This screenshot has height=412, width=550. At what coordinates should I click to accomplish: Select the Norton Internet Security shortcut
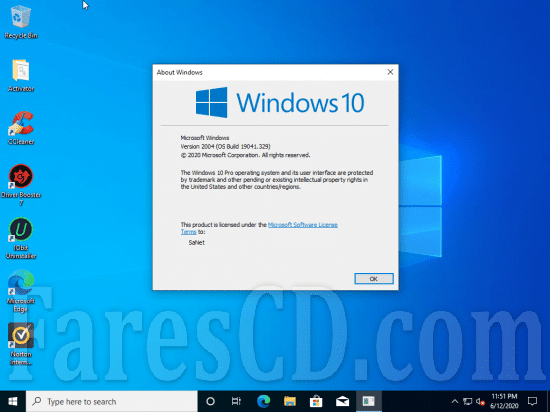click(21, 344)
